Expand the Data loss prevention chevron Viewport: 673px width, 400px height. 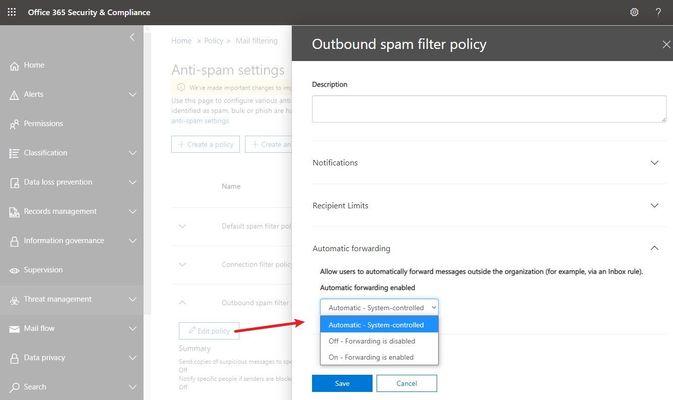133,182
